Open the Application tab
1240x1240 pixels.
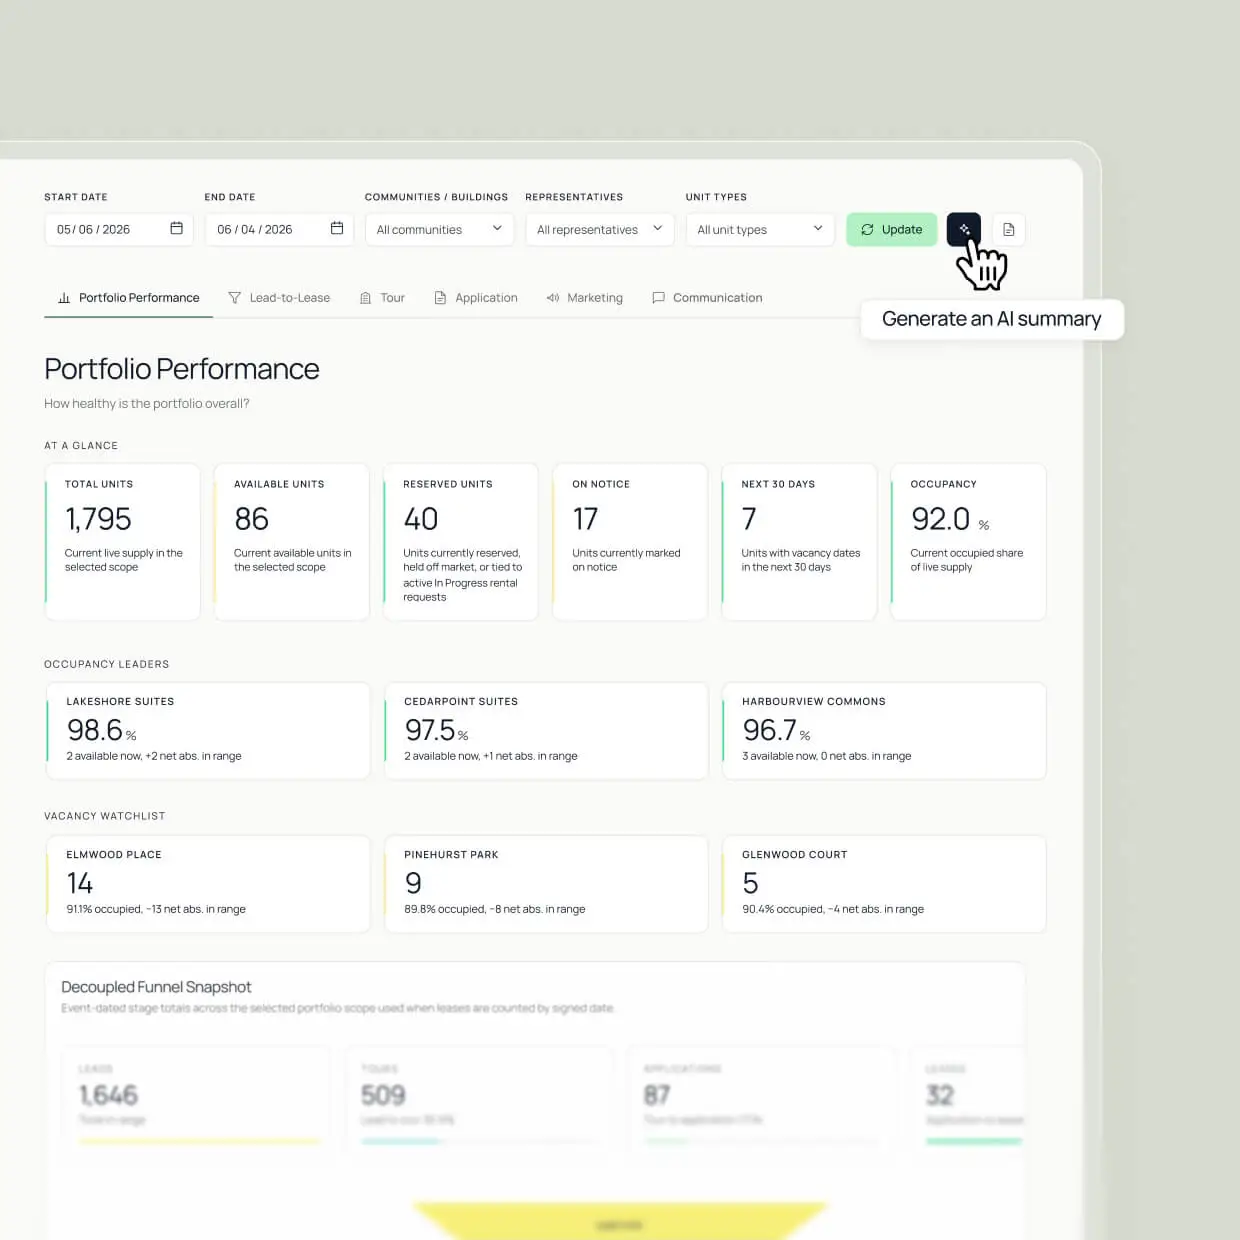476,298
